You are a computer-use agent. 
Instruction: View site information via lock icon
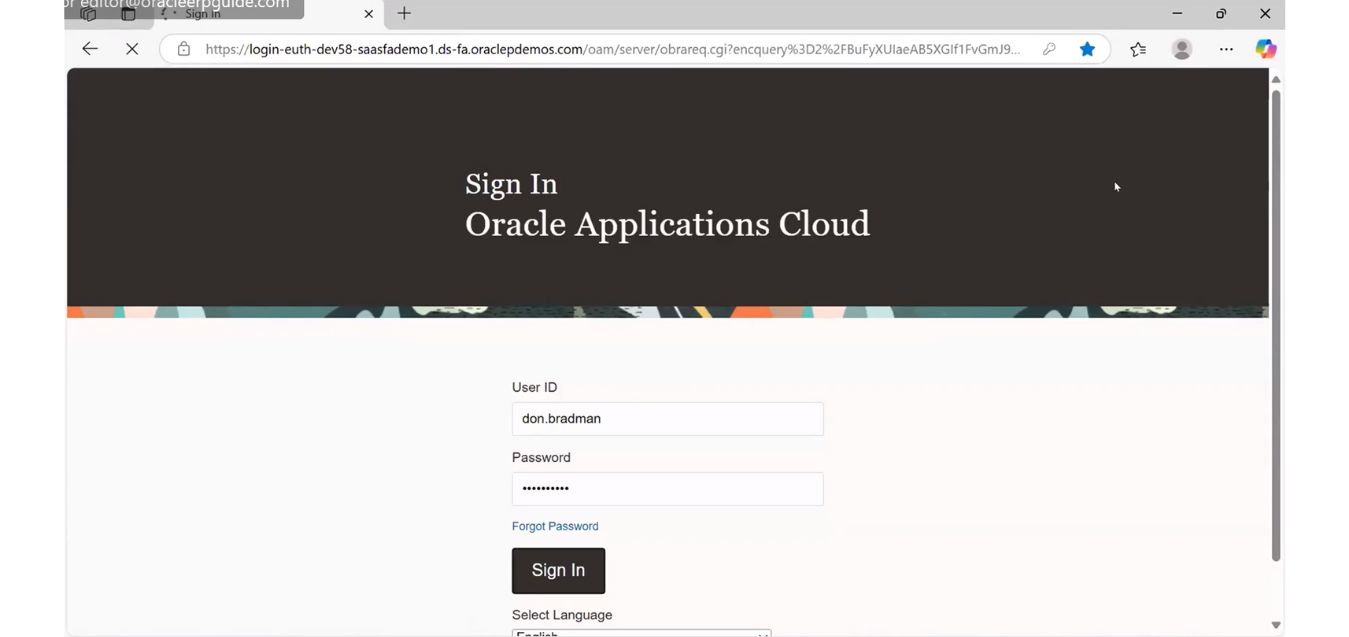point(183,48)
